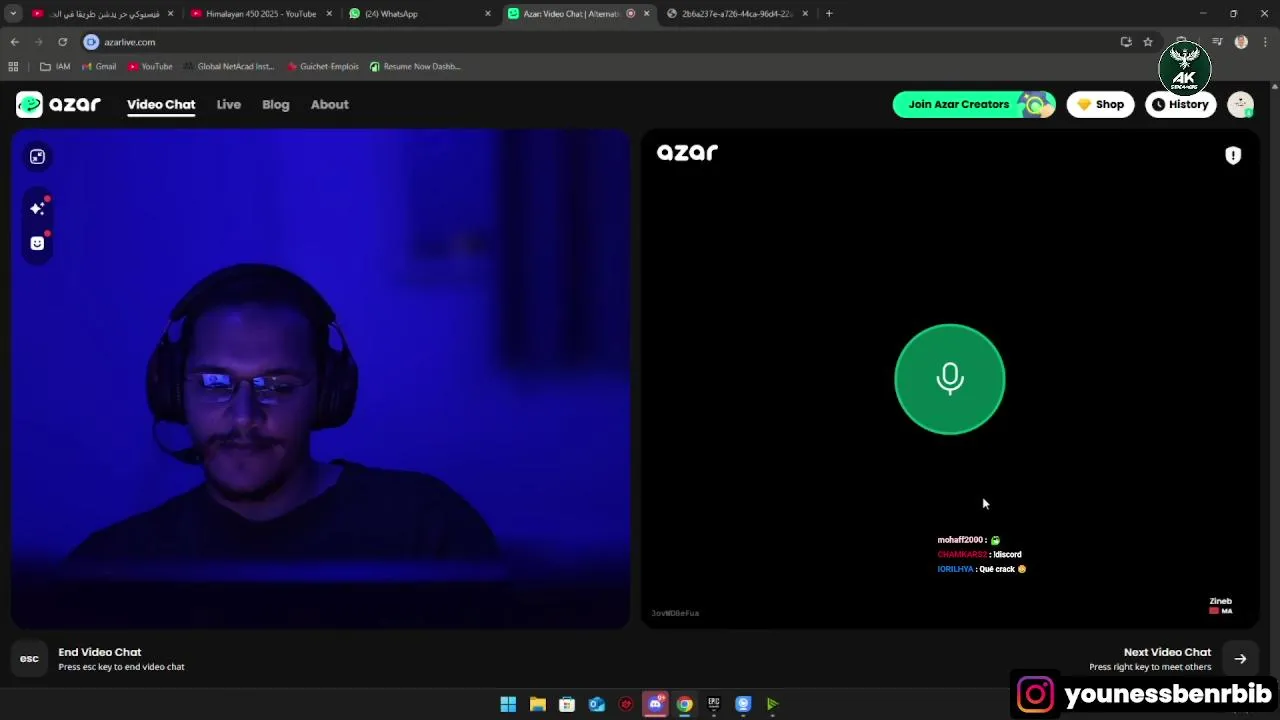Open the Video Chat tab
The image size is (1280, 720).
[x=161, y=104]
